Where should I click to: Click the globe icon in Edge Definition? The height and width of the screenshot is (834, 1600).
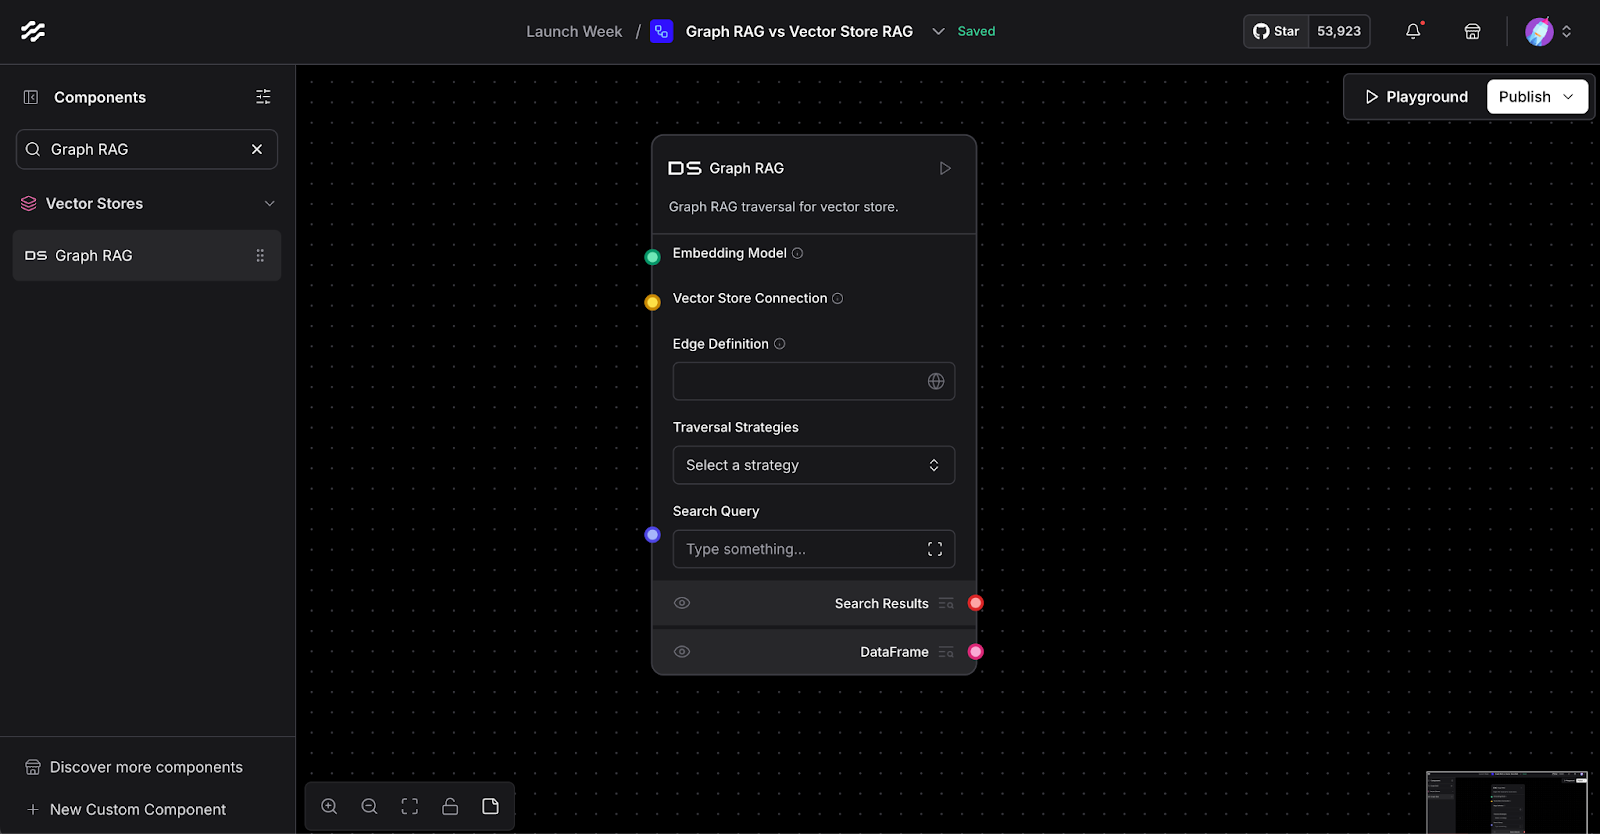(x=936, y=381)
